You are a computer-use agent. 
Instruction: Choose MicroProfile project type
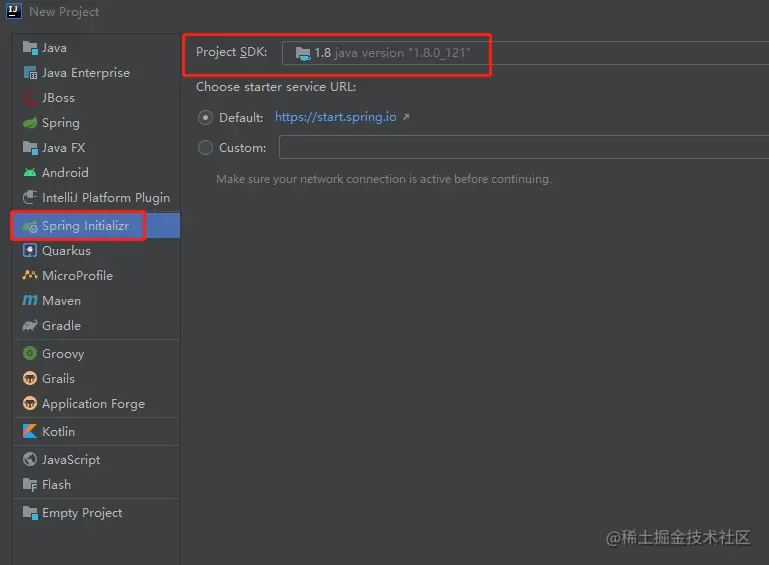click(x=96, y=276)
